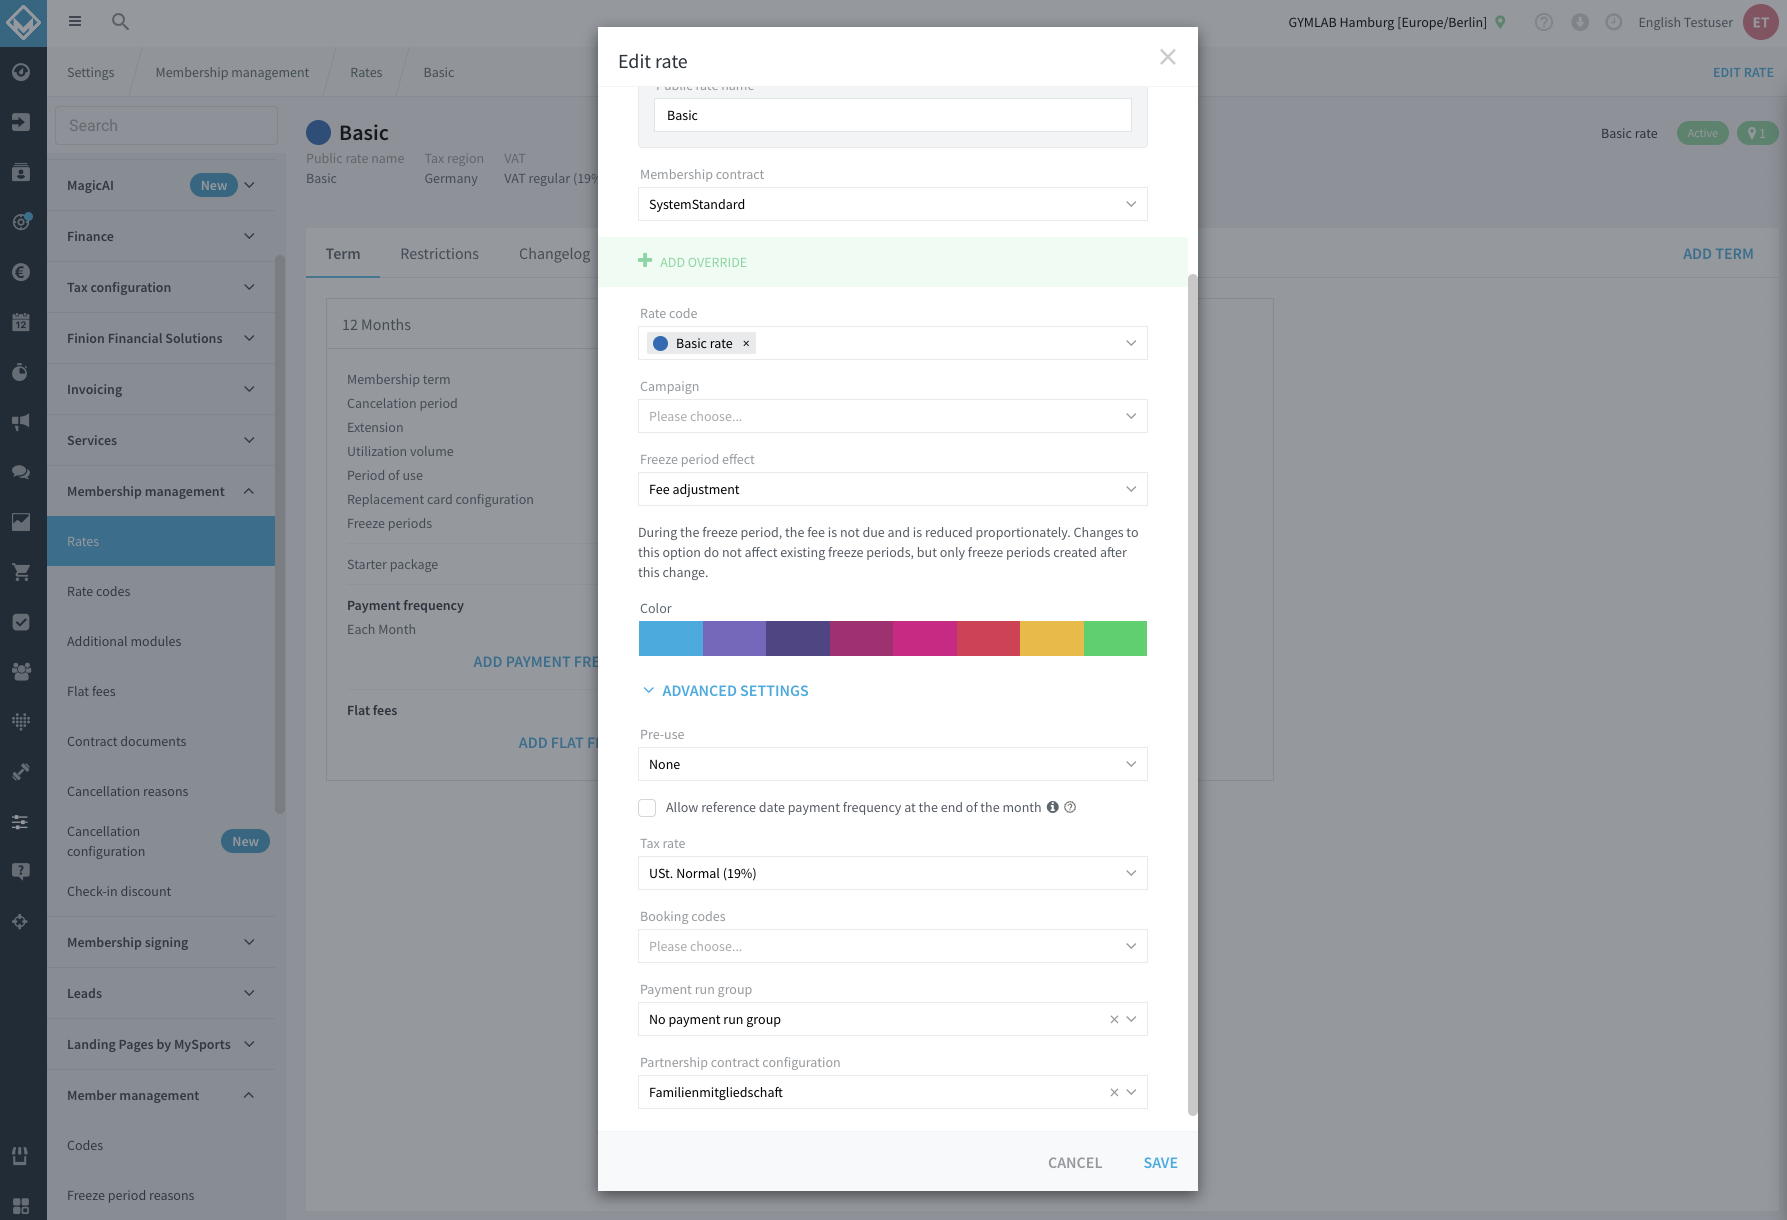Click the Save button
The image size is (1787, 1220).
pos(1160,1163)
